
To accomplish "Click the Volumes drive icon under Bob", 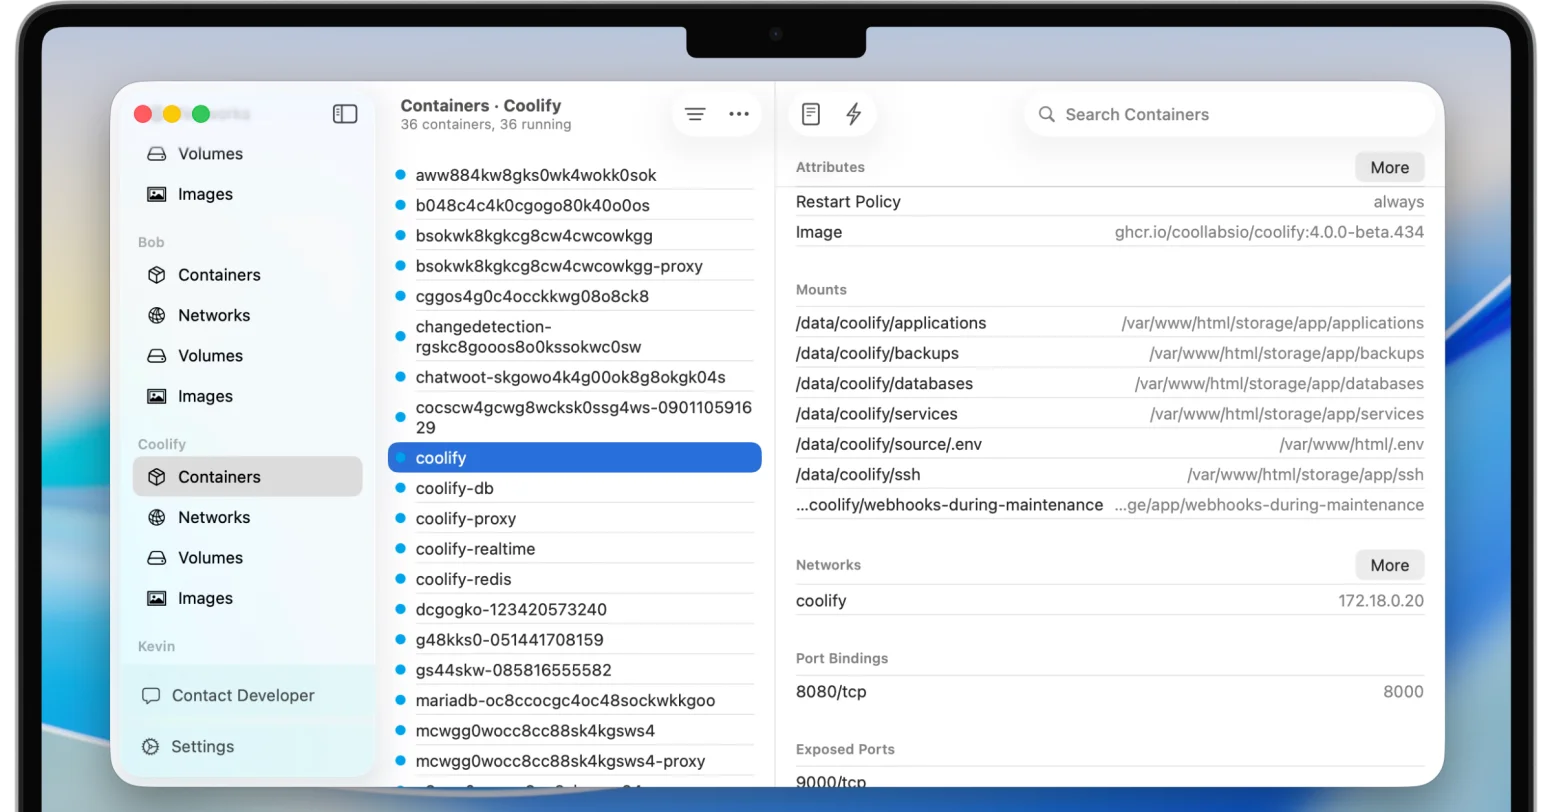I will (x=156, y=355).
